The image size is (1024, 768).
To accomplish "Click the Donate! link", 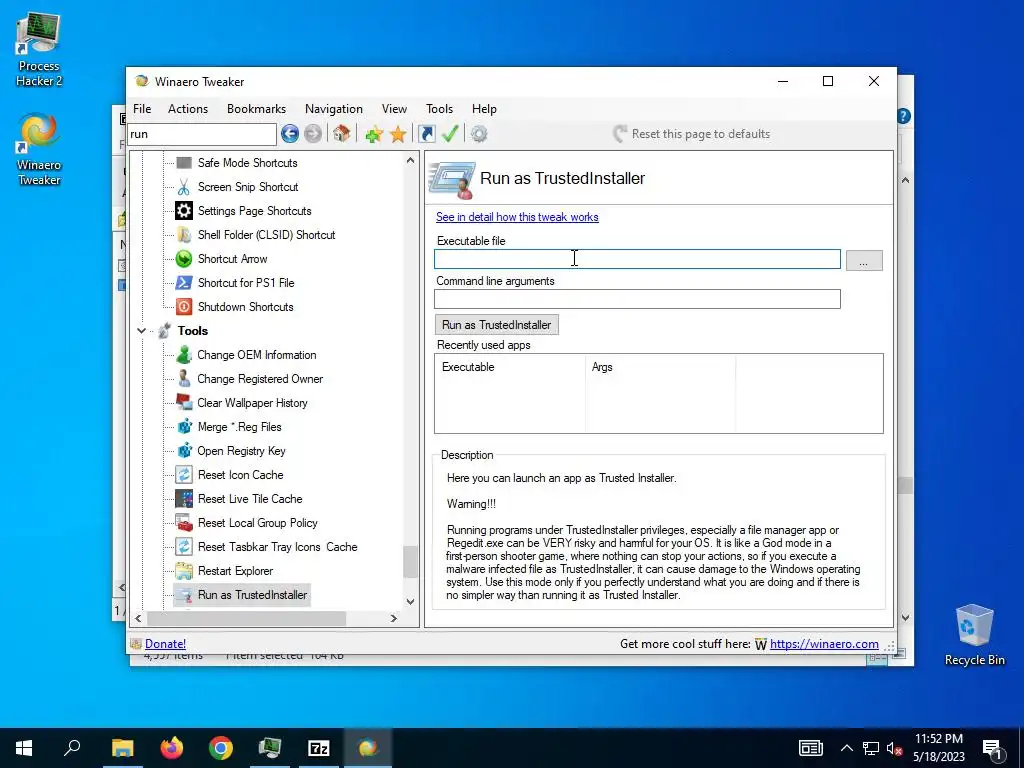I will pos(165,644).
